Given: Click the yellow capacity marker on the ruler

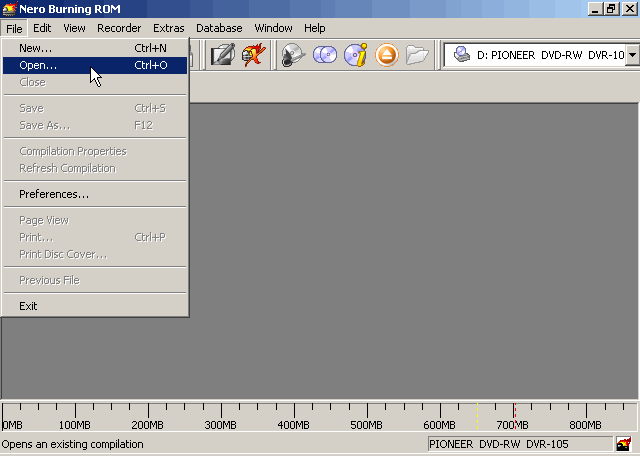Looking at the screenshot, I should click(477, 416).
